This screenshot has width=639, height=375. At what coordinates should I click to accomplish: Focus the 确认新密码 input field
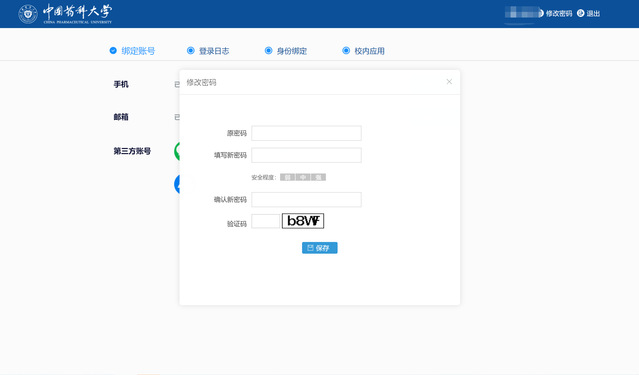click(x=306, y=200)
